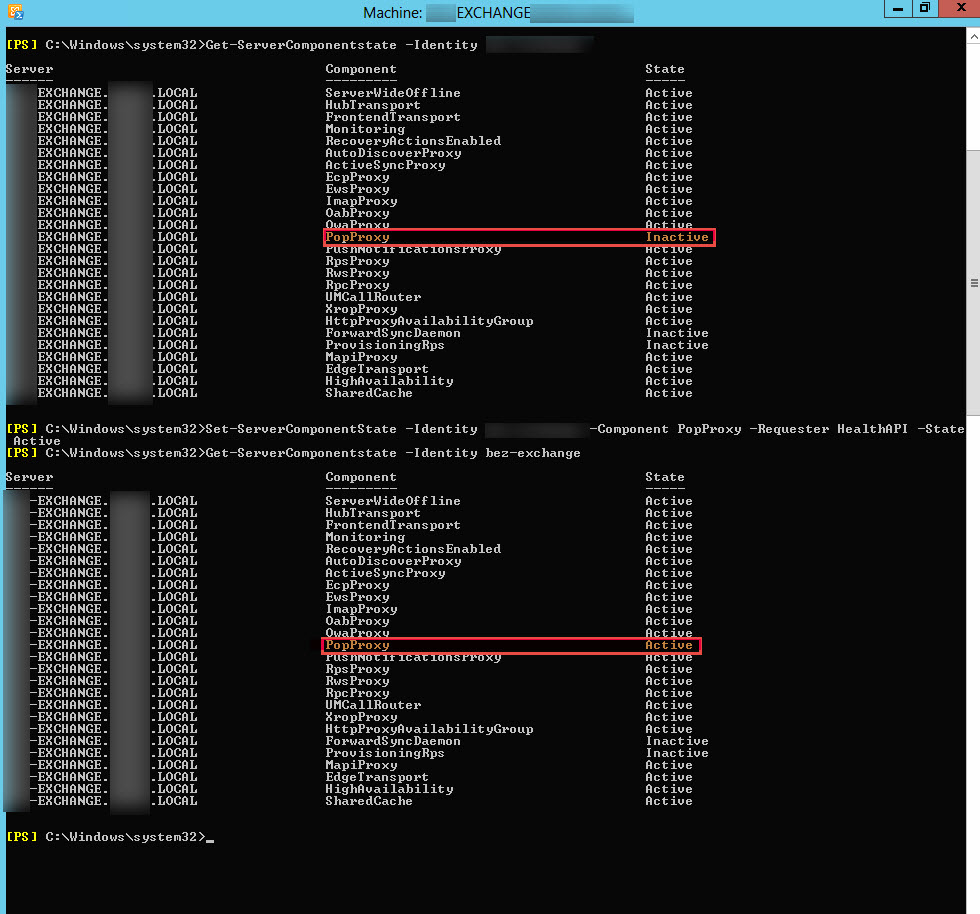Click 'ServerWideOffline' in the upper output table
The width and height of the screenshot is (980, 914).
click(x=392, y=93)
